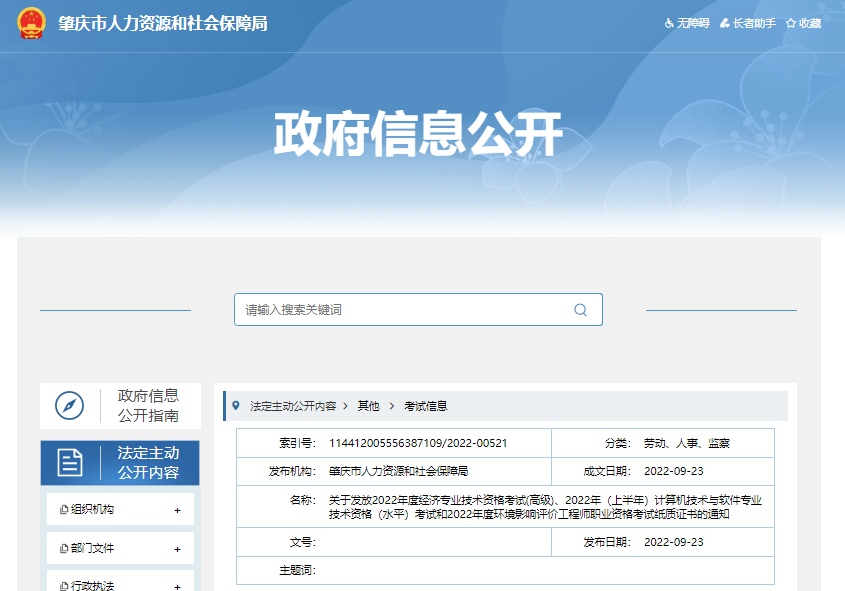Image resolution: width=845 pixels, height=591 pixels.
Task: Click the compass icon for 政府信息公开指南
Action: tap(70, 405)
